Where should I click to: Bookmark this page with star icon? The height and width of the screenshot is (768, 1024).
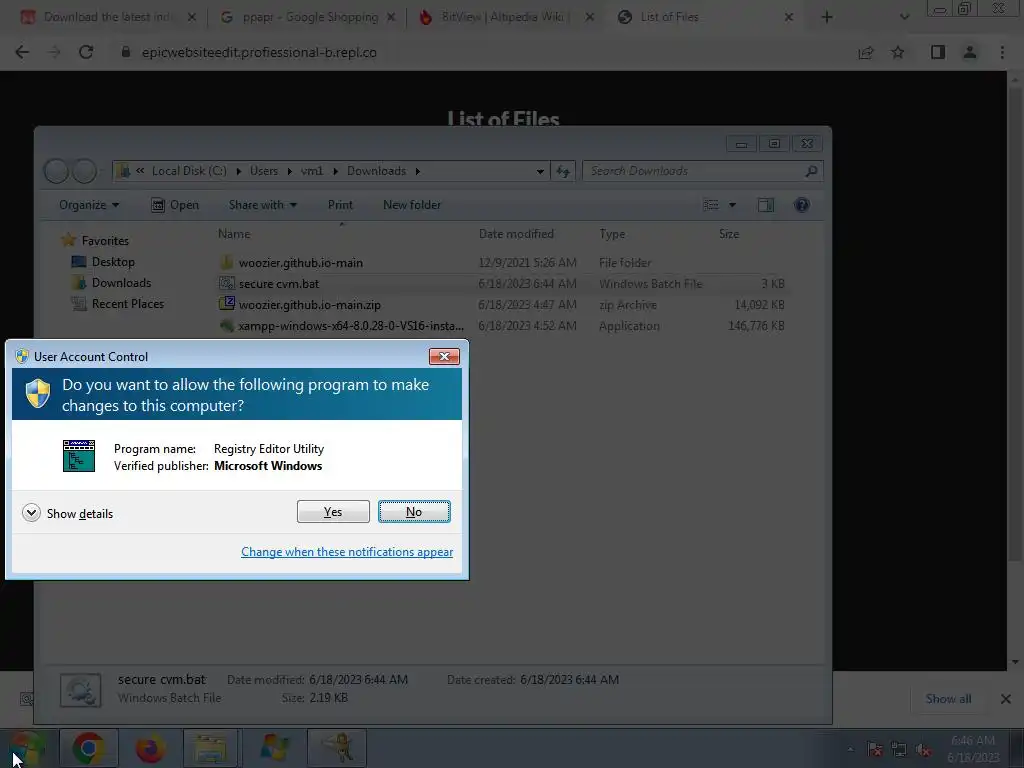[898, 52]
